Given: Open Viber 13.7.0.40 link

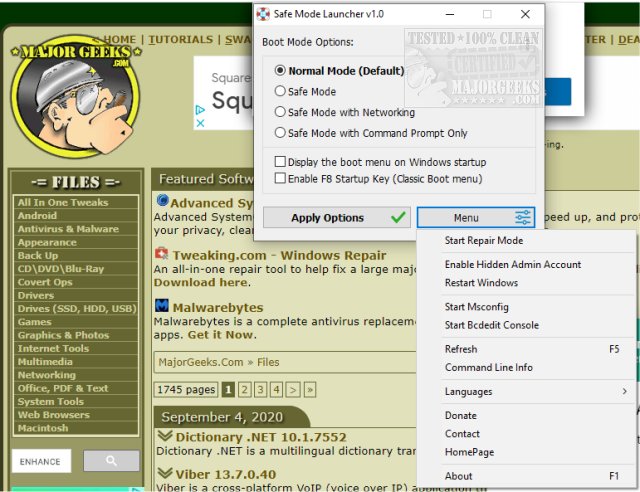Looking at the screenshot, I should tap(226, 474).
